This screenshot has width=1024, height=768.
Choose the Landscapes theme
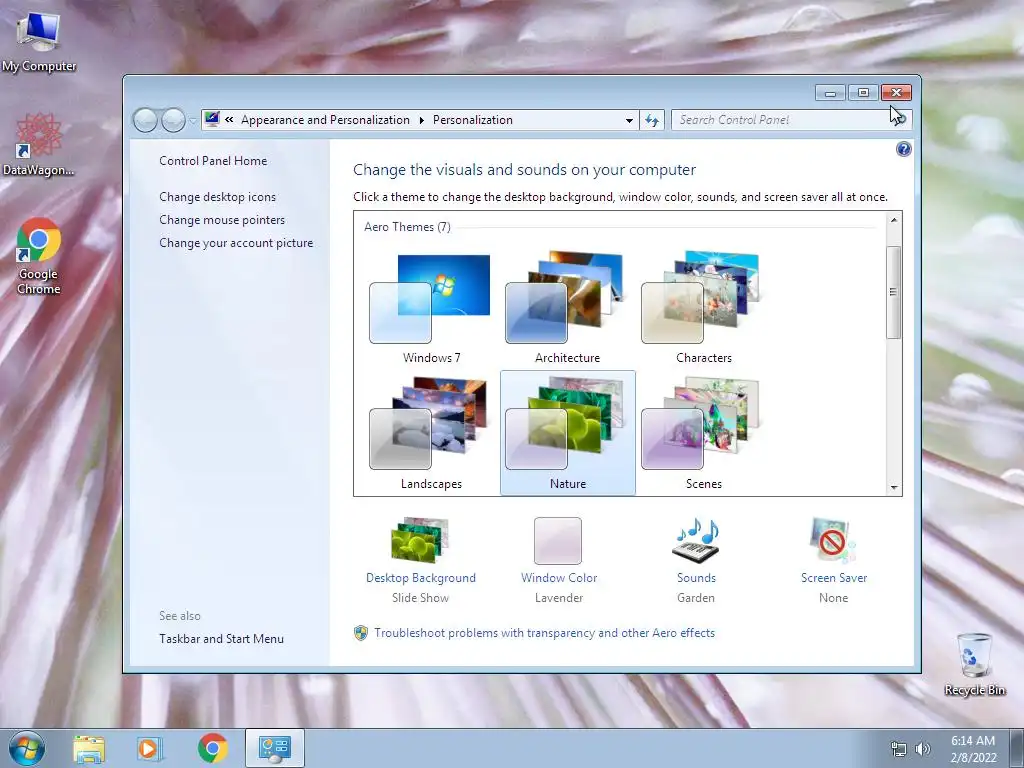[x=431, y=433]
